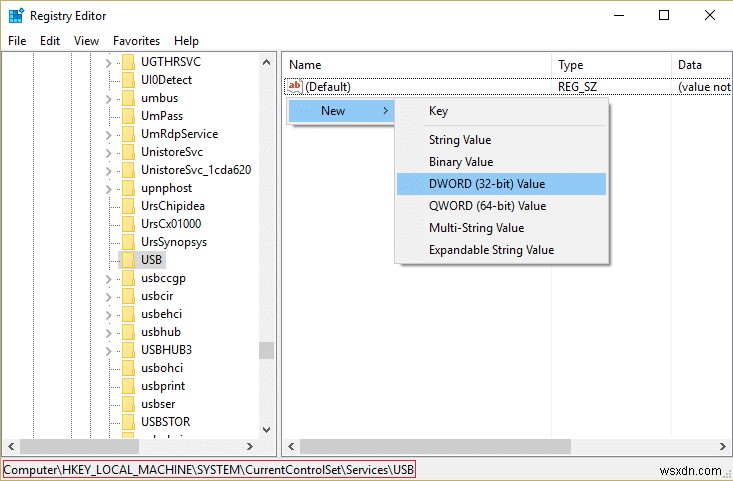This screenshot has height=481, width=733.
Task: Click the usbhub folder icon
Action: 128,332
